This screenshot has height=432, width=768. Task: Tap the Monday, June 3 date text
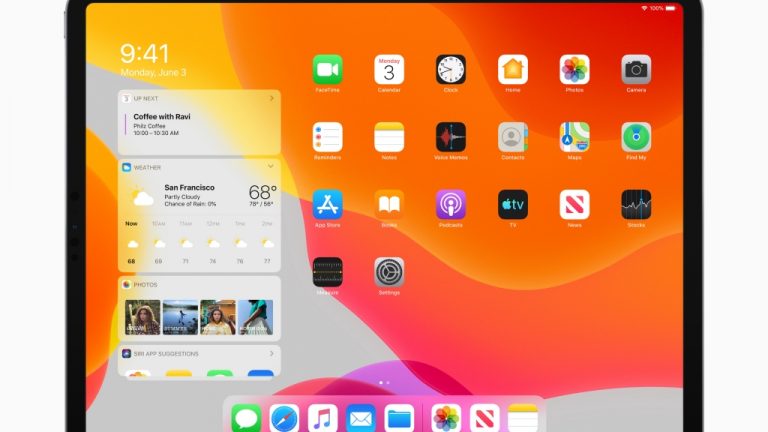(153, 72)
